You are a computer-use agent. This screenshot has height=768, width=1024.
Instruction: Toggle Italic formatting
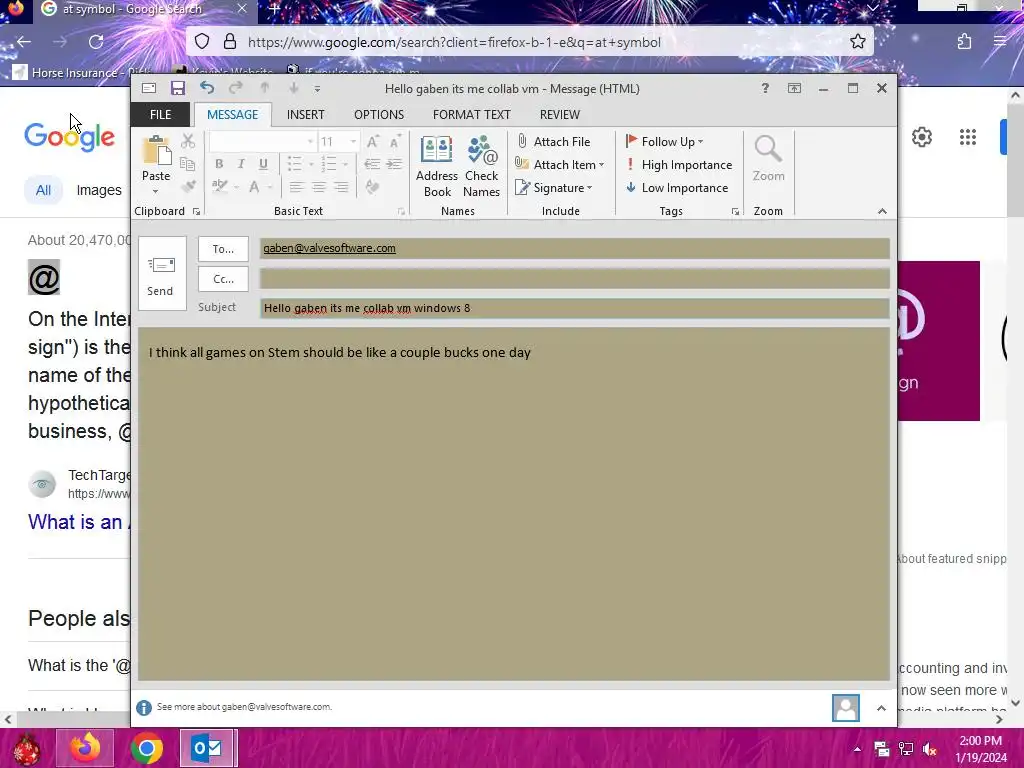tap(241, 164)
